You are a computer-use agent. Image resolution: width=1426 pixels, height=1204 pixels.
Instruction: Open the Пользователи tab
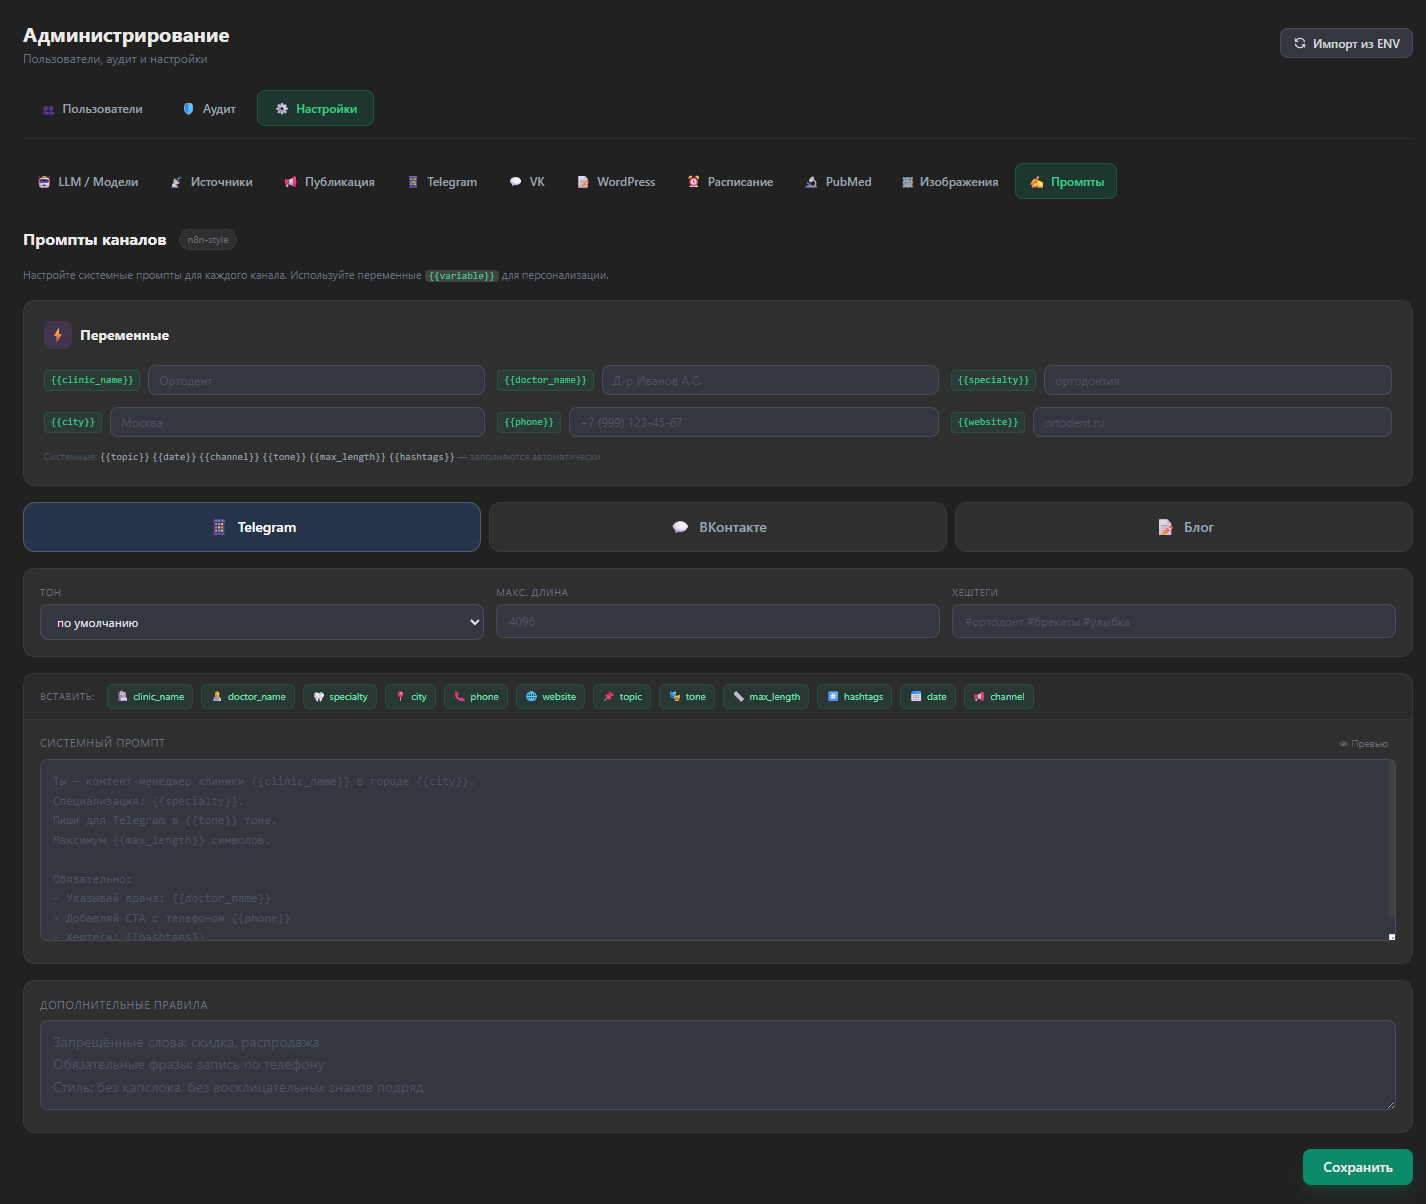coord(92,109)
